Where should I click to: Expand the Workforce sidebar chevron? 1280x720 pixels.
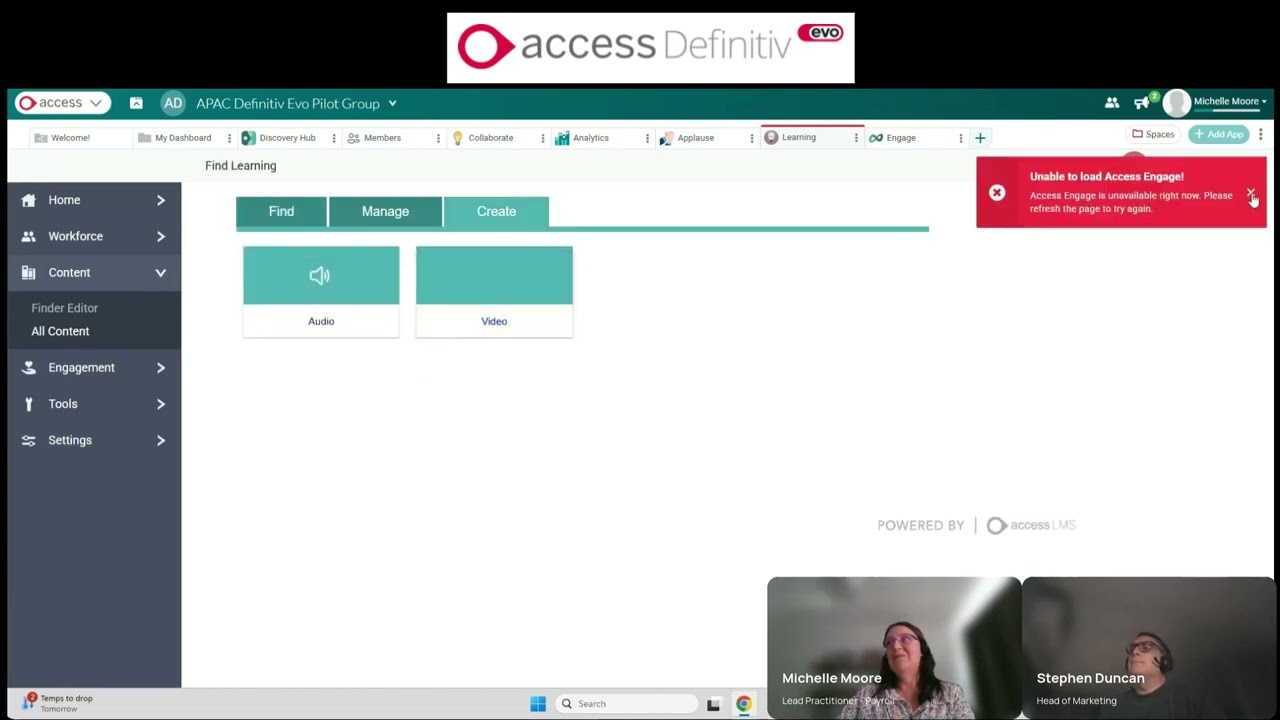[x=161, y=236]
